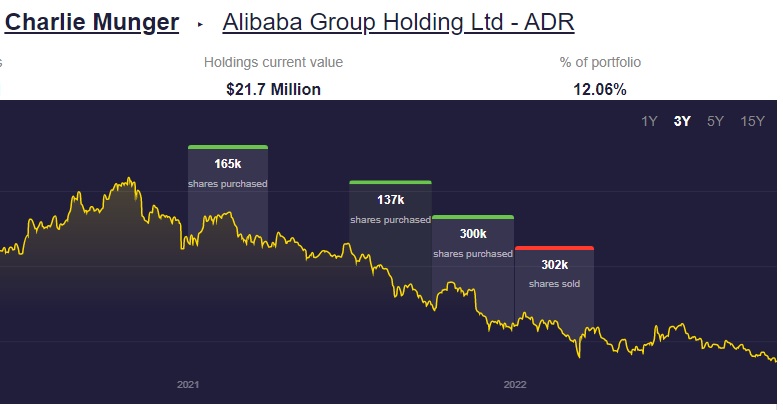Viewport: 783px width, 410px height.
Task: Click the Holdings current value label
Action: click(273, 62)
